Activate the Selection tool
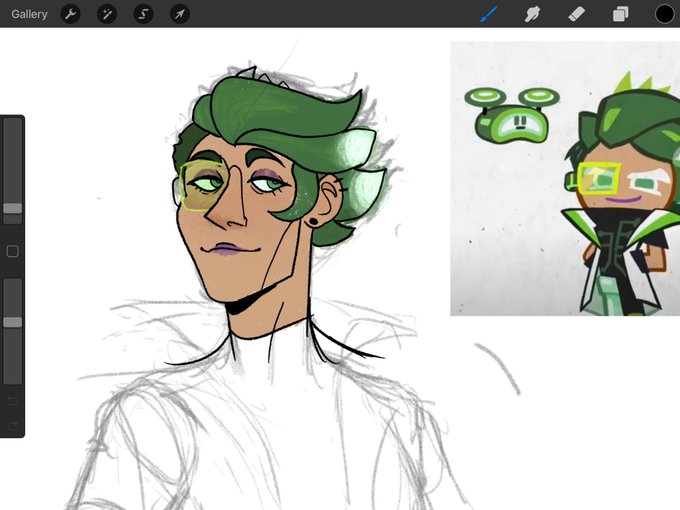This screenshot has width=680, height=510. 143,14
